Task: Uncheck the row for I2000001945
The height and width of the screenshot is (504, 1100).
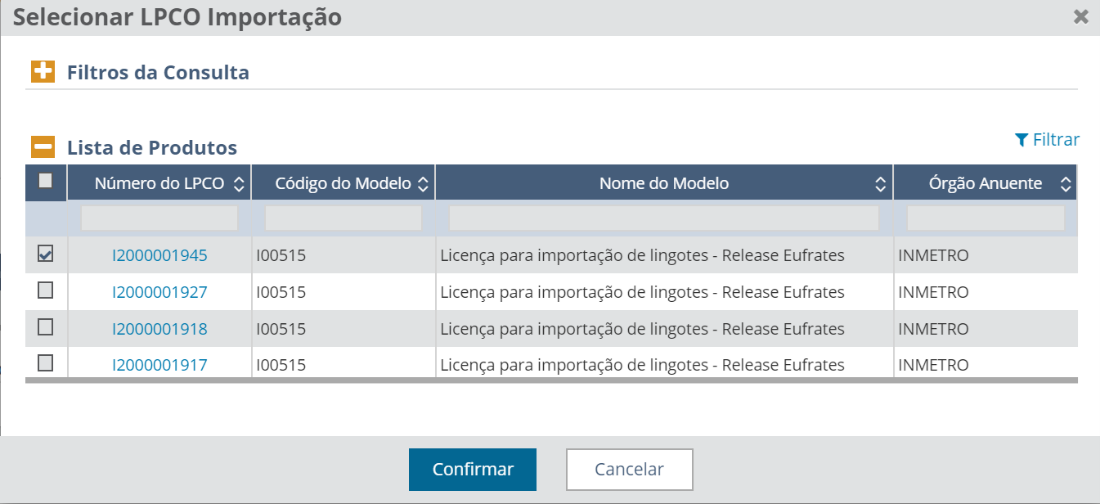Action: [x=45, y=254]
